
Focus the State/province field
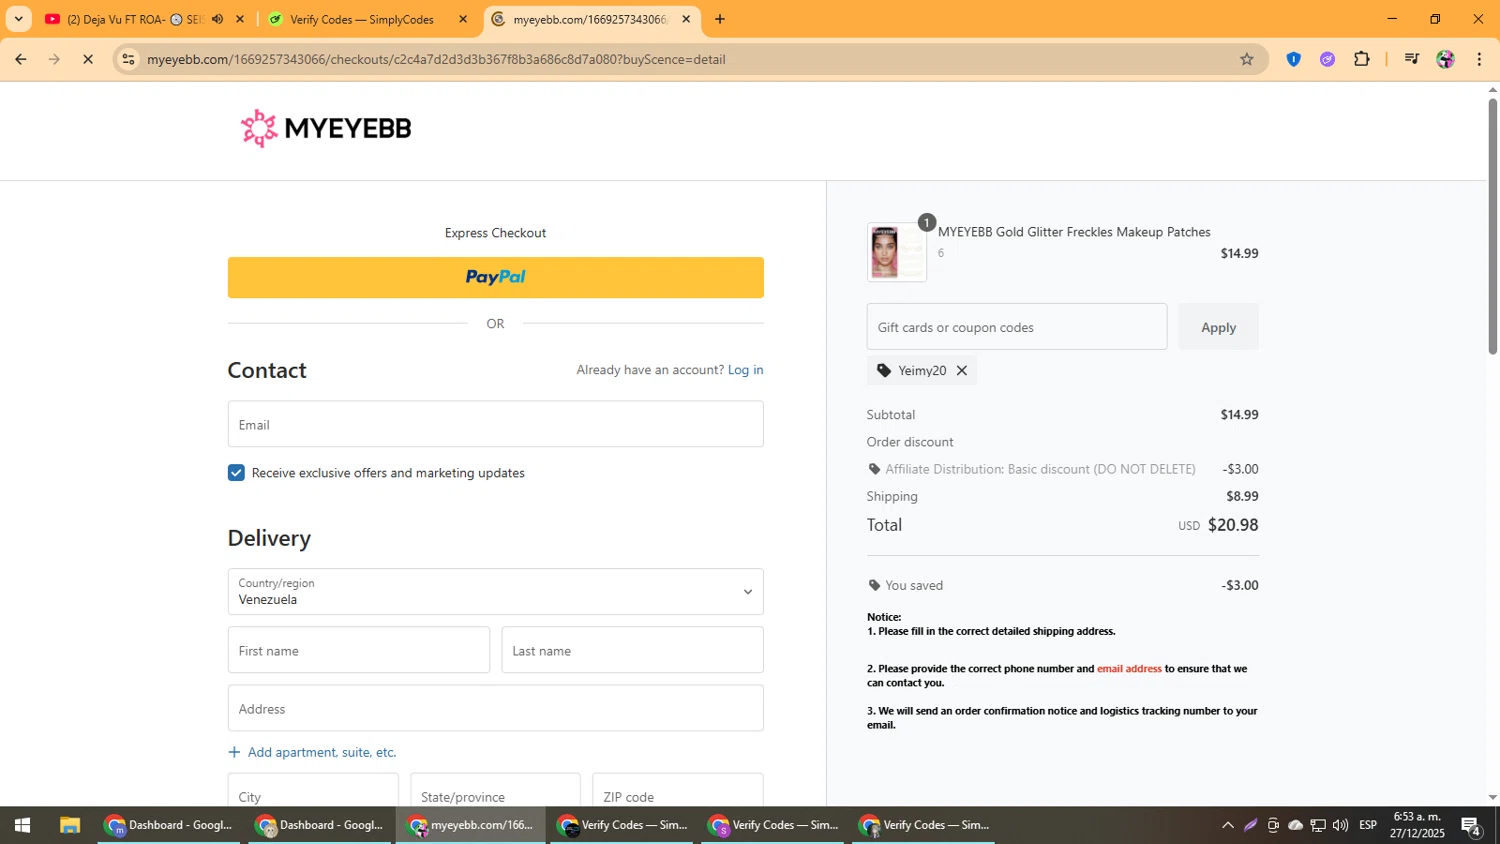[x=495, y=790]
